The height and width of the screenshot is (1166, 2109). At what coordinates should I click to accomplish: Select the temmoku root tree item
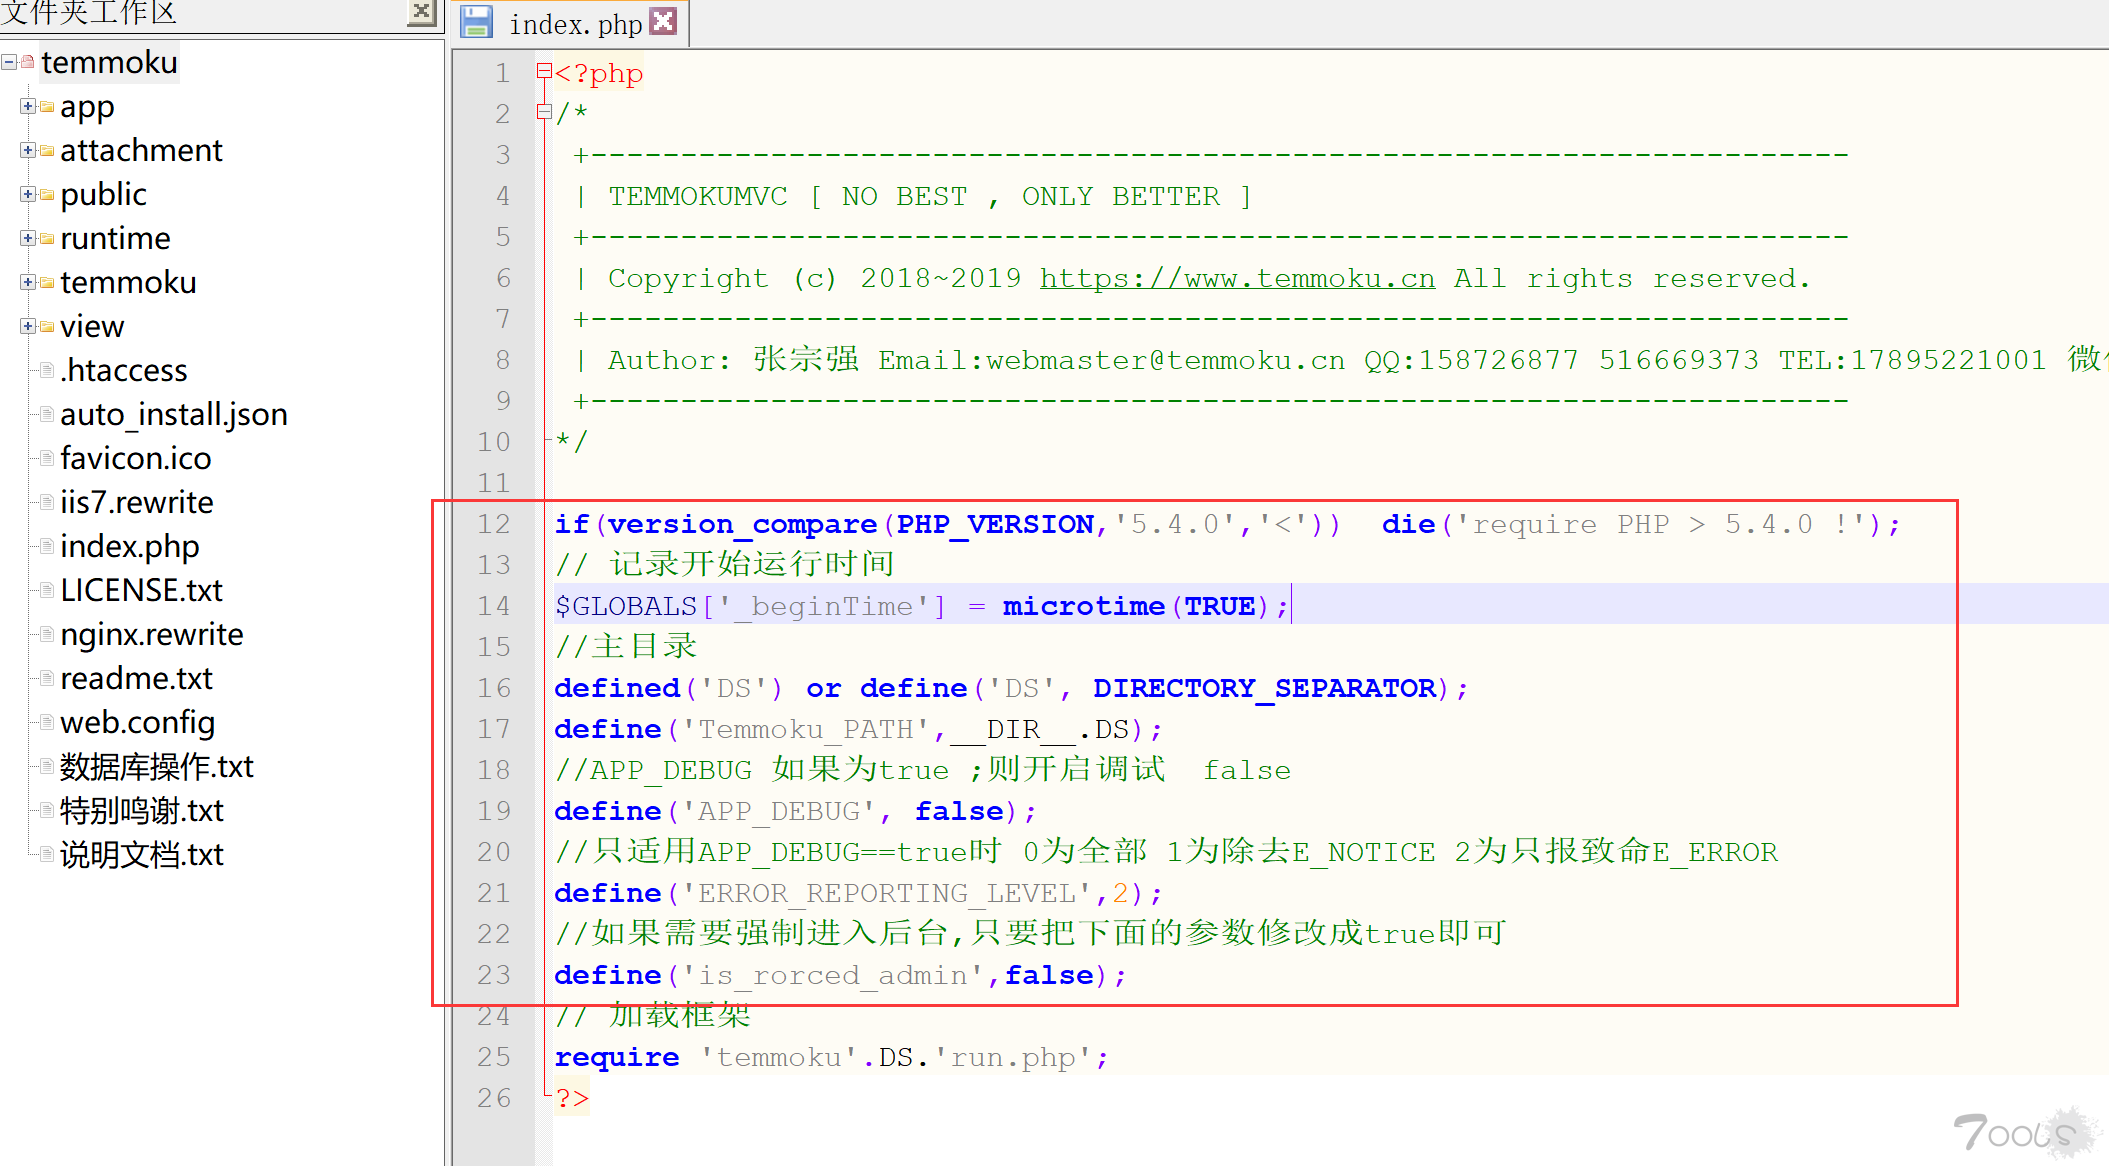click(x=109, y=62)
